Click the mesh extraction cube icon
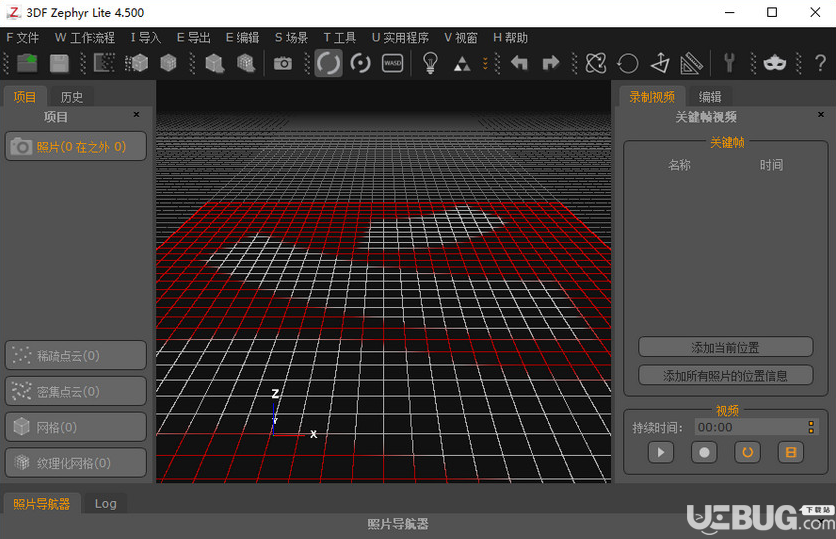Image resolution: width=836 pixels, height=539 pixels. pos(214,63)
